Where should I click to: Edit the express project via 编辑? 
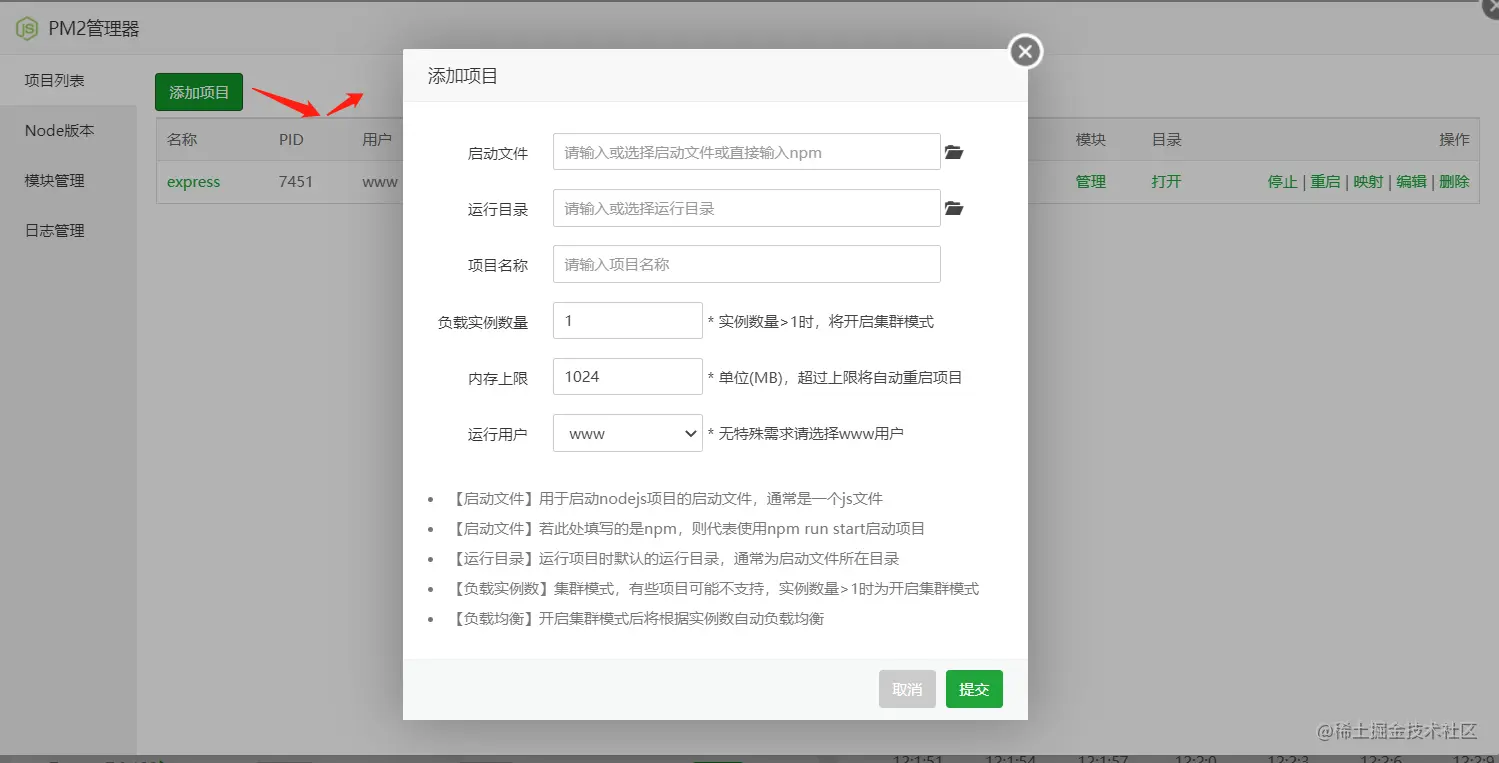(x=1410, y=182)
